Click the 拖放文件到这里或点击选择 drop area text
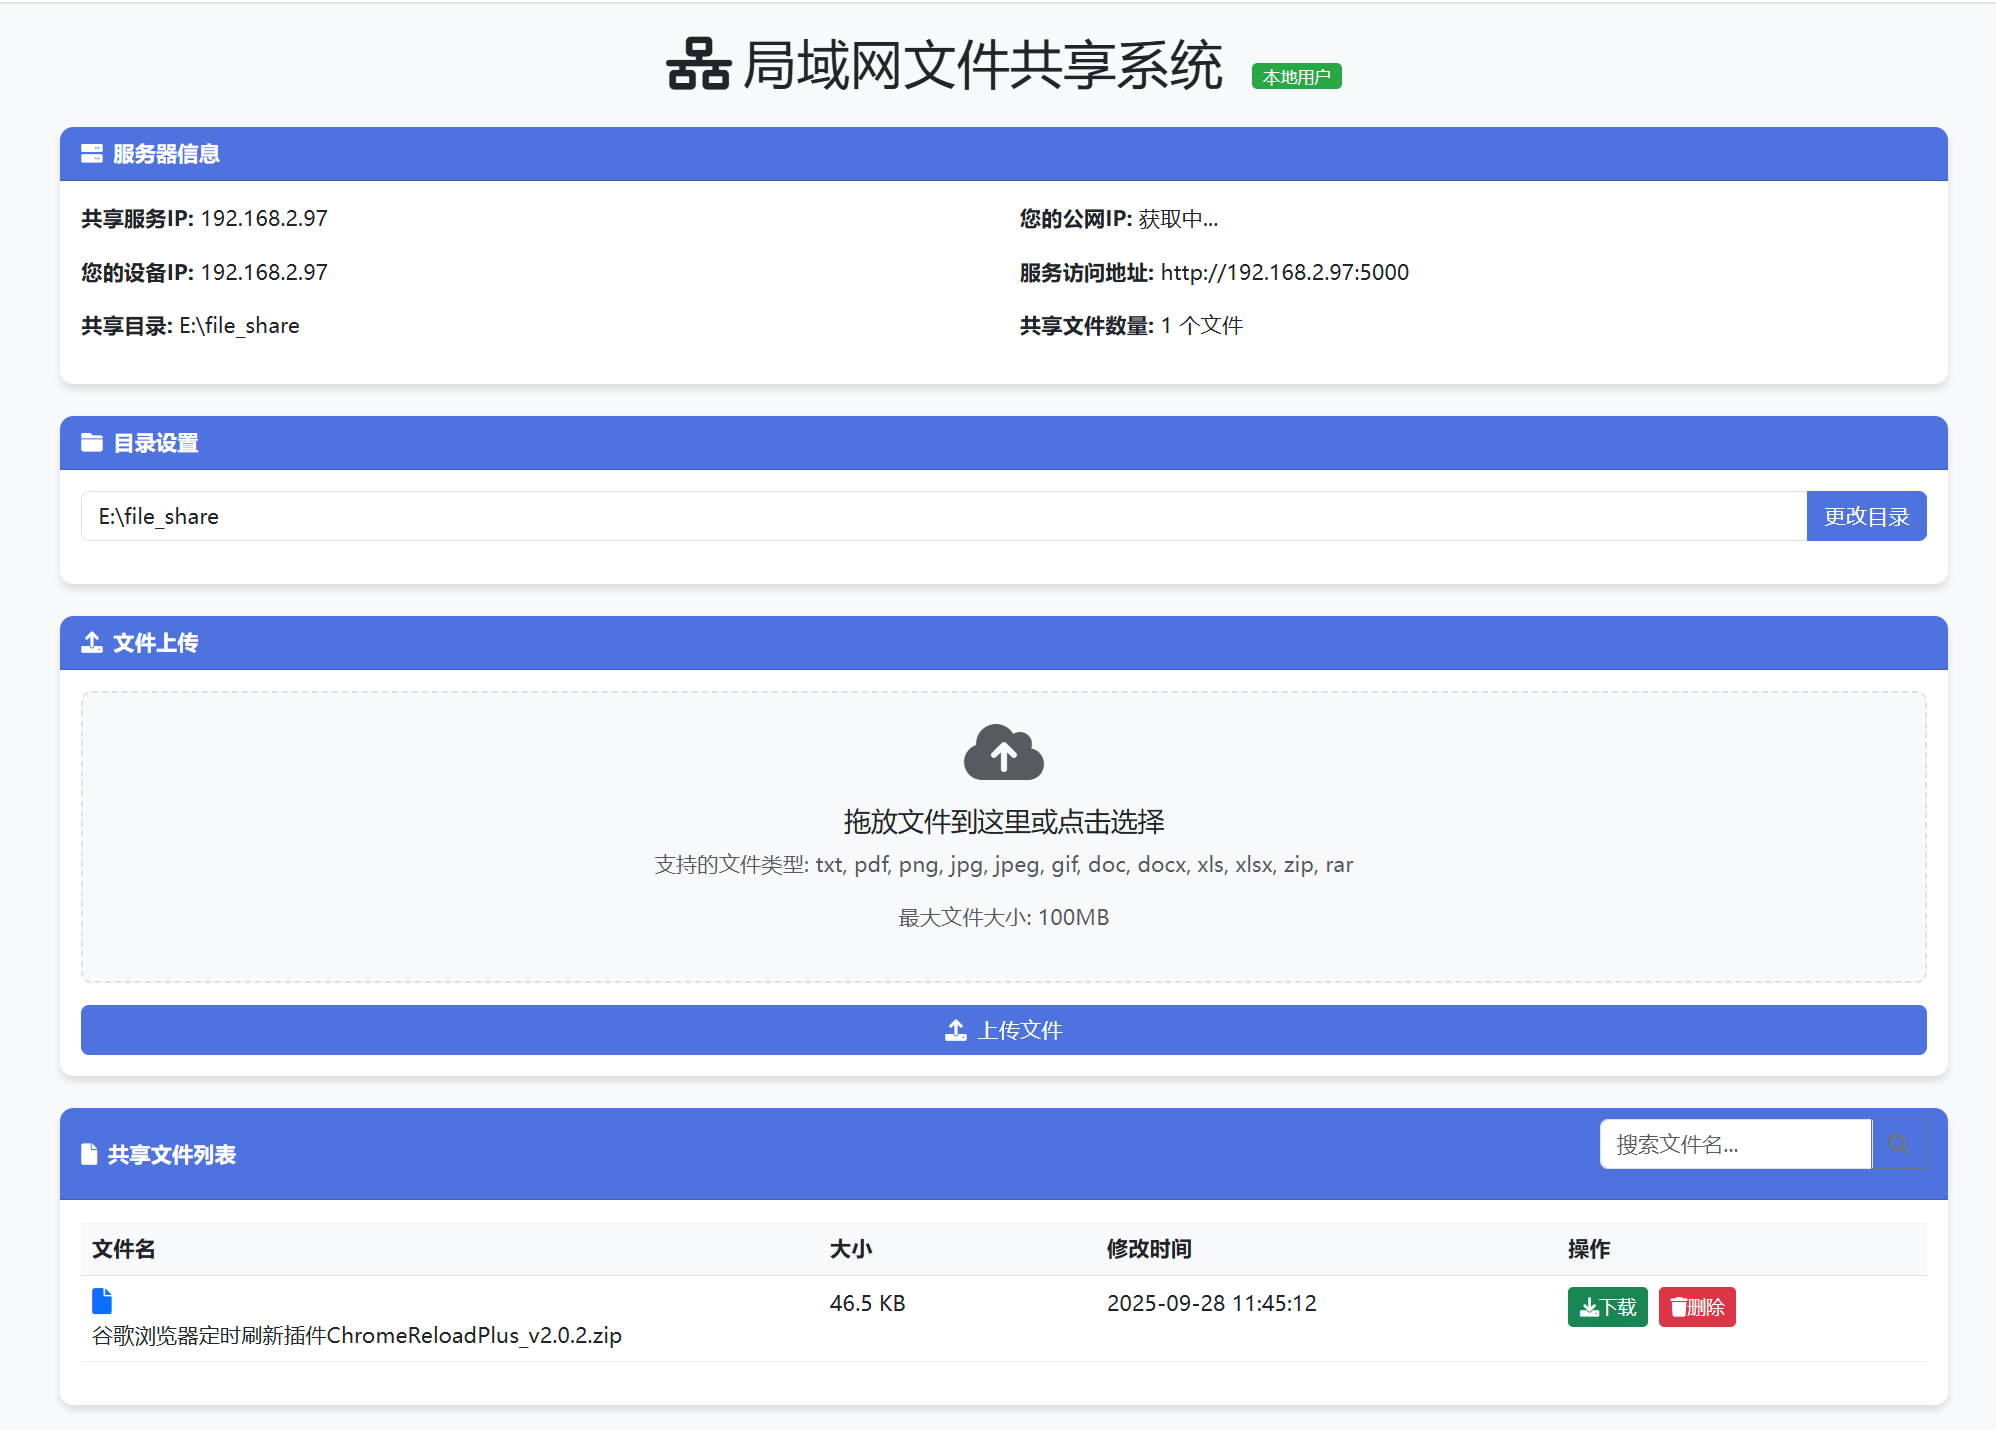The image size is (1996, 1430). [x=1003, y=822]
